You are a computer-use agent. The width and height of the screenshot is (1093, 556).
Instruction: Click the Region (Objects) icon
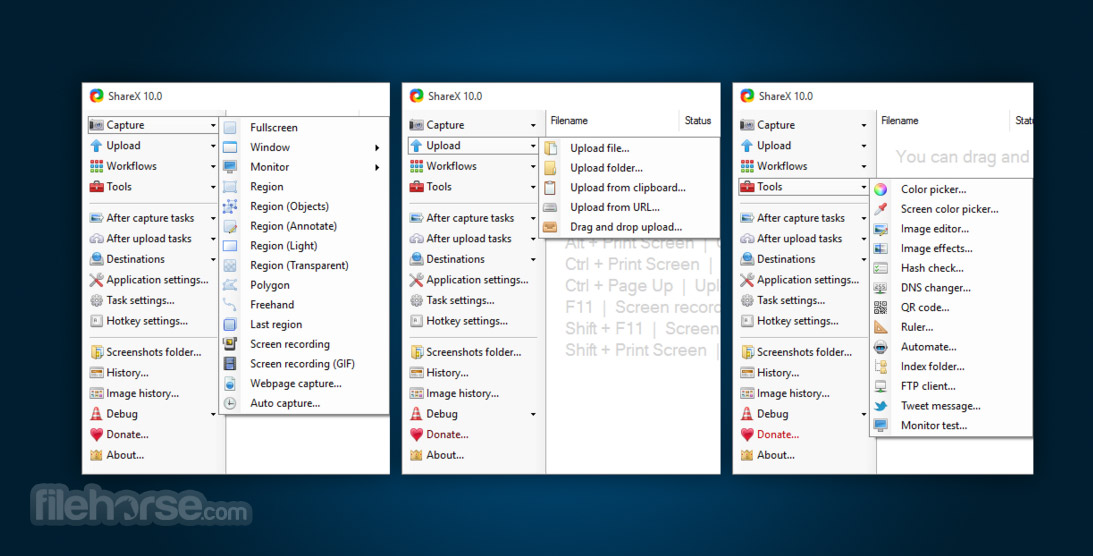click(230, 206)
